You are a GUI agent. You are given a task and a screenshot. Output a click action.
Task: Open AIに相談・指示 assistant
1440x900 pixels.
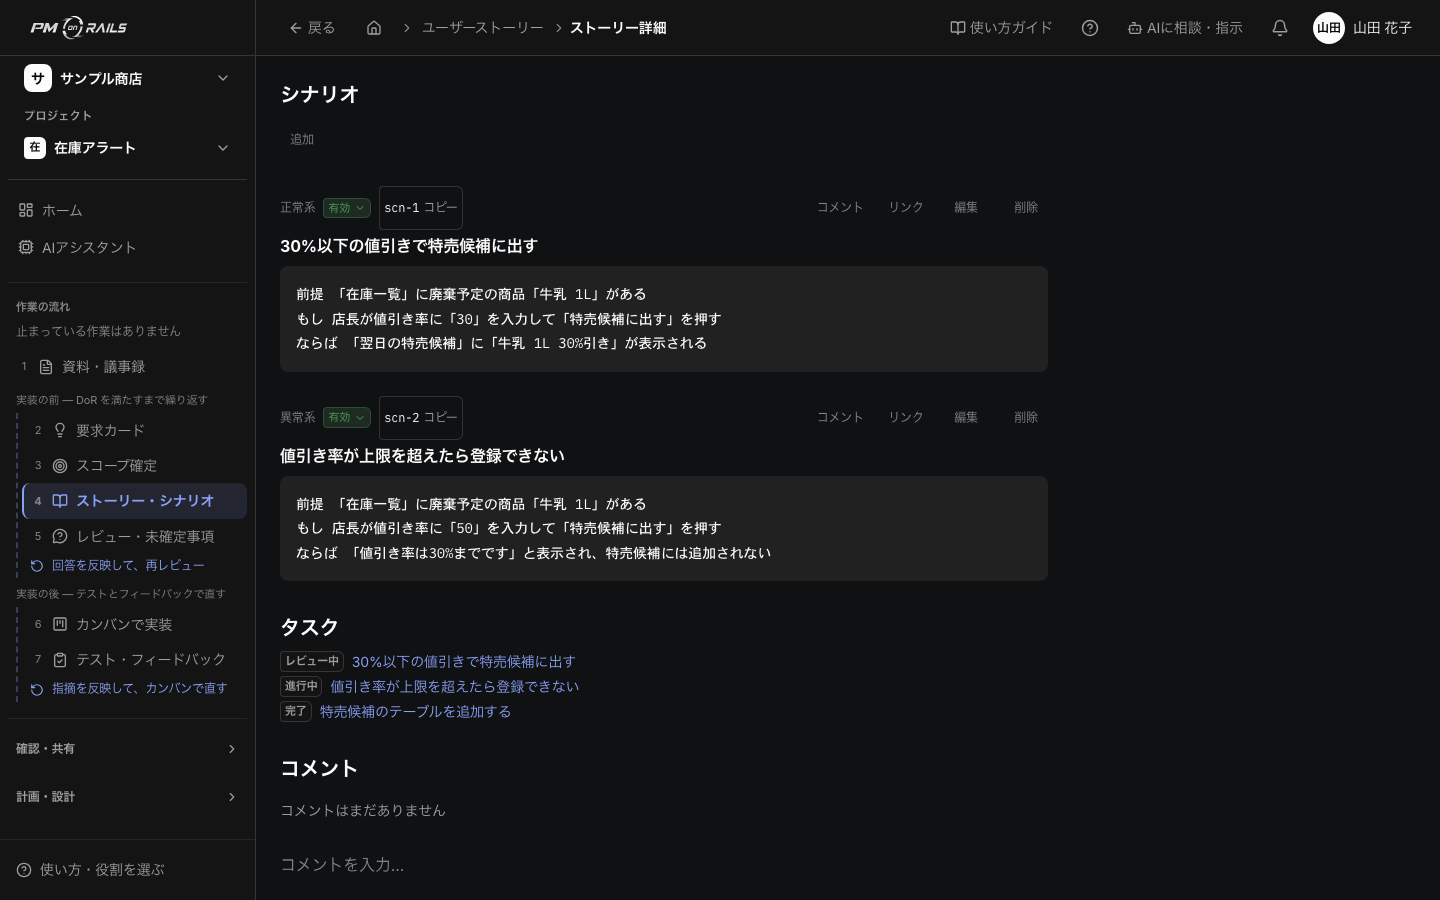click(1185, 28)
